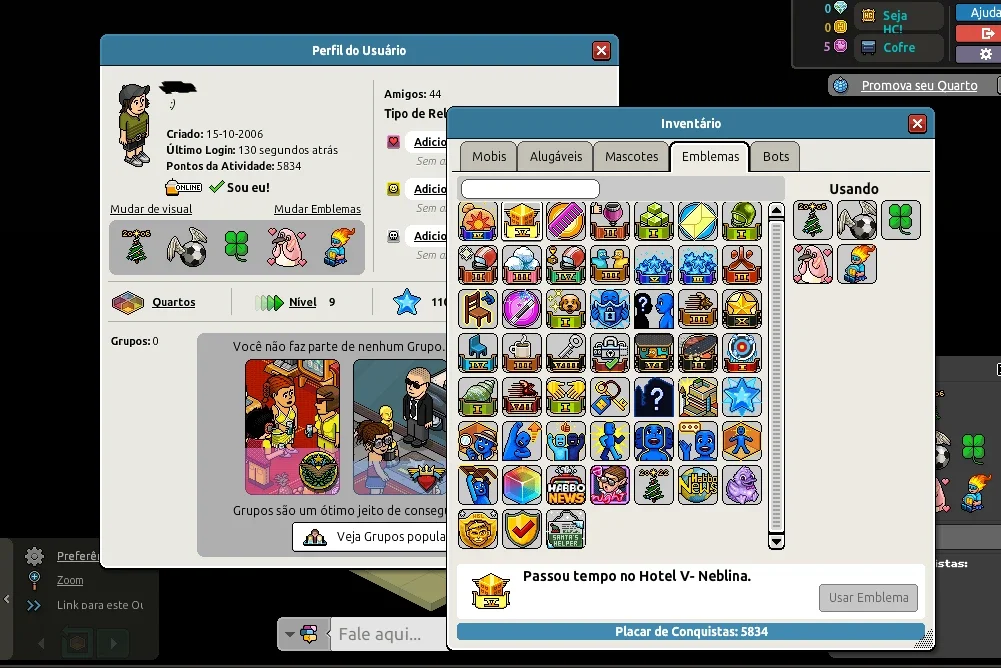The width and height of the screenshot is (1001, 668).
Task: Click the up arrow of the badge scrollbar
Action: click(776, 210)
